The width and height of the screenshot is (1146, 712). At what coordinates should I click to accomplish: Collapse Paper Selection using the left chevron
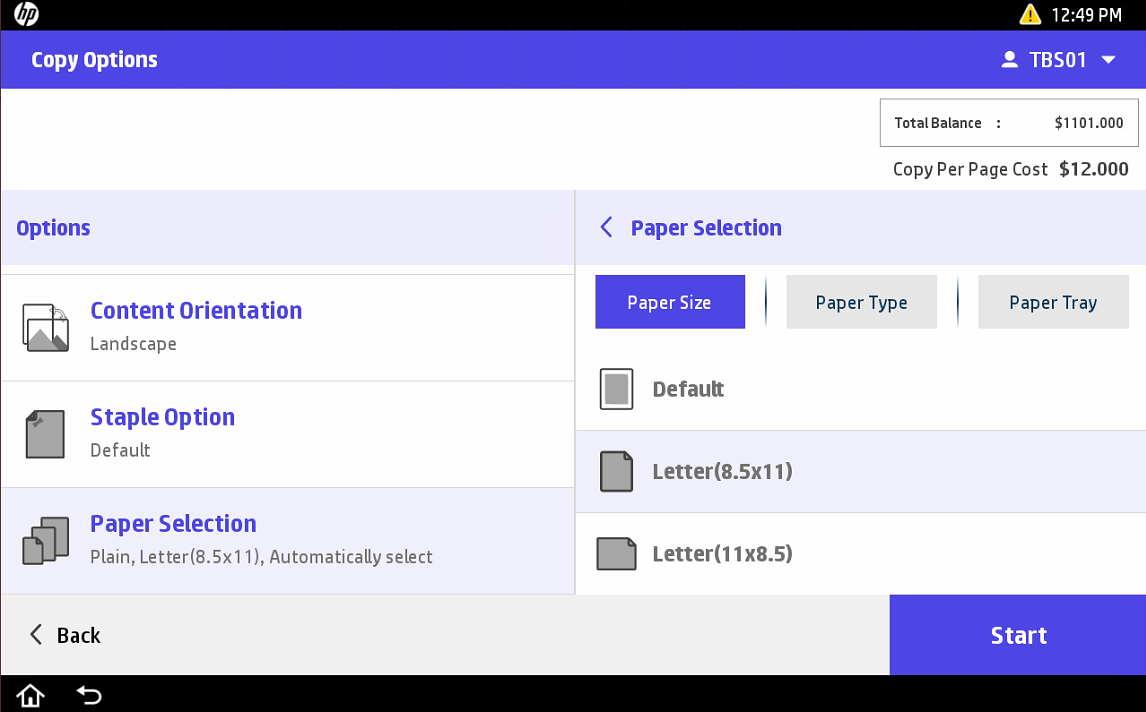(x=606, y=228)
